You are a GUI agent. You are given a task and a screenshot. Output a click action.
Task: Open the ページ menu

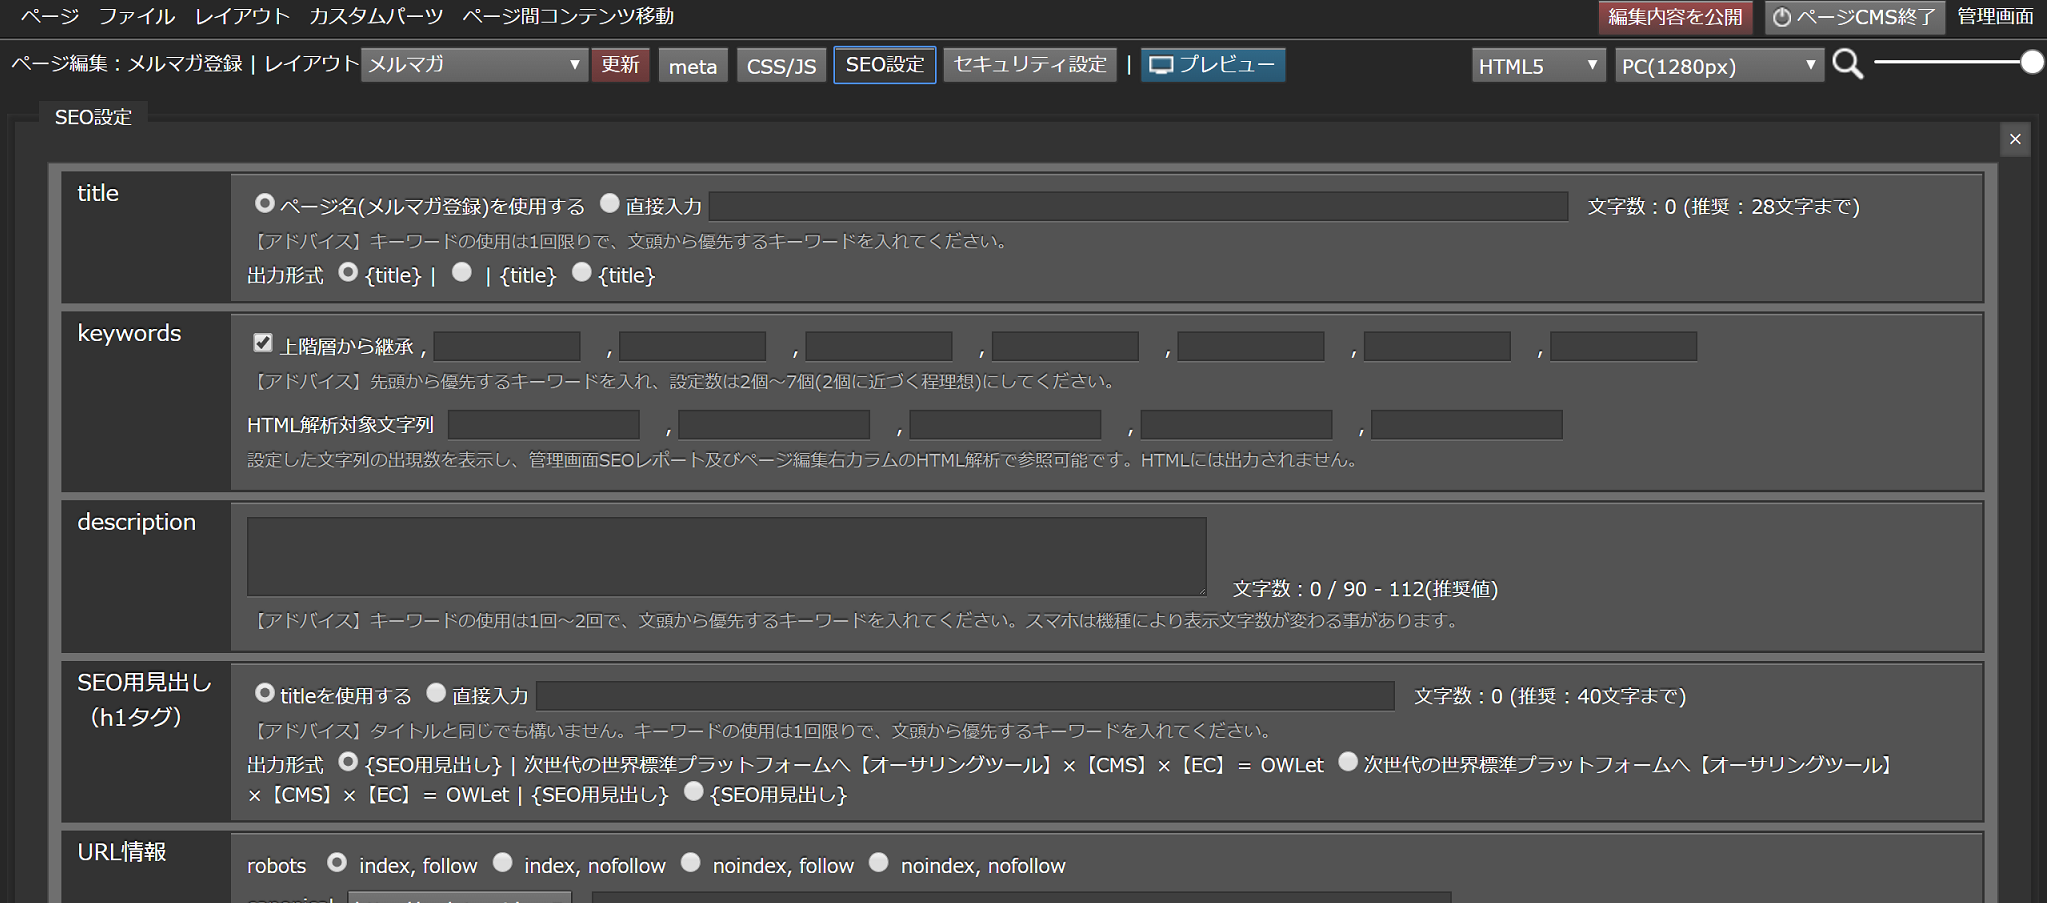pos(50,16)
